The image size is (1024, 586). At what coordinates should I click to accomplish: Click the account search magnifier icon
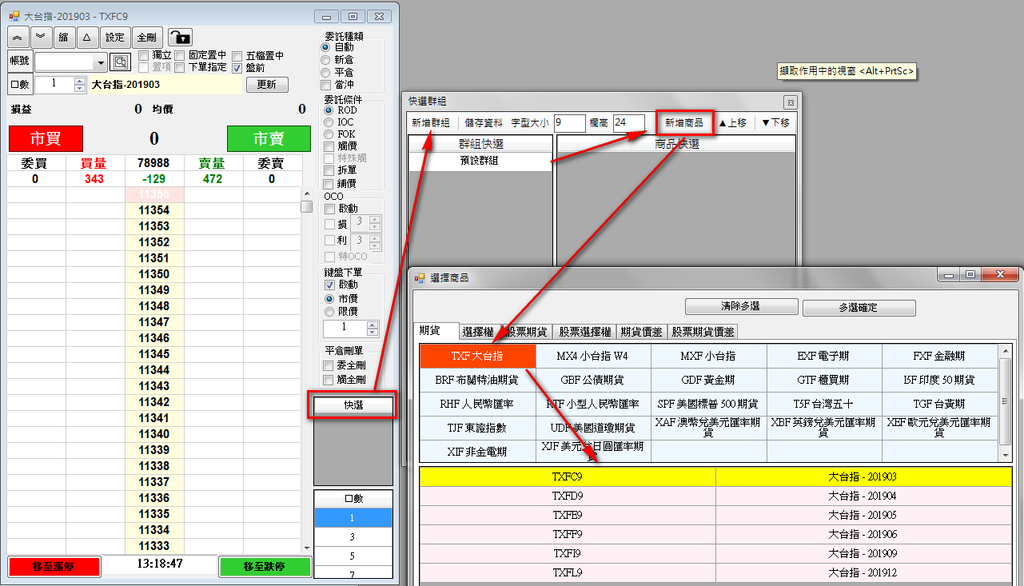[120, 63]
